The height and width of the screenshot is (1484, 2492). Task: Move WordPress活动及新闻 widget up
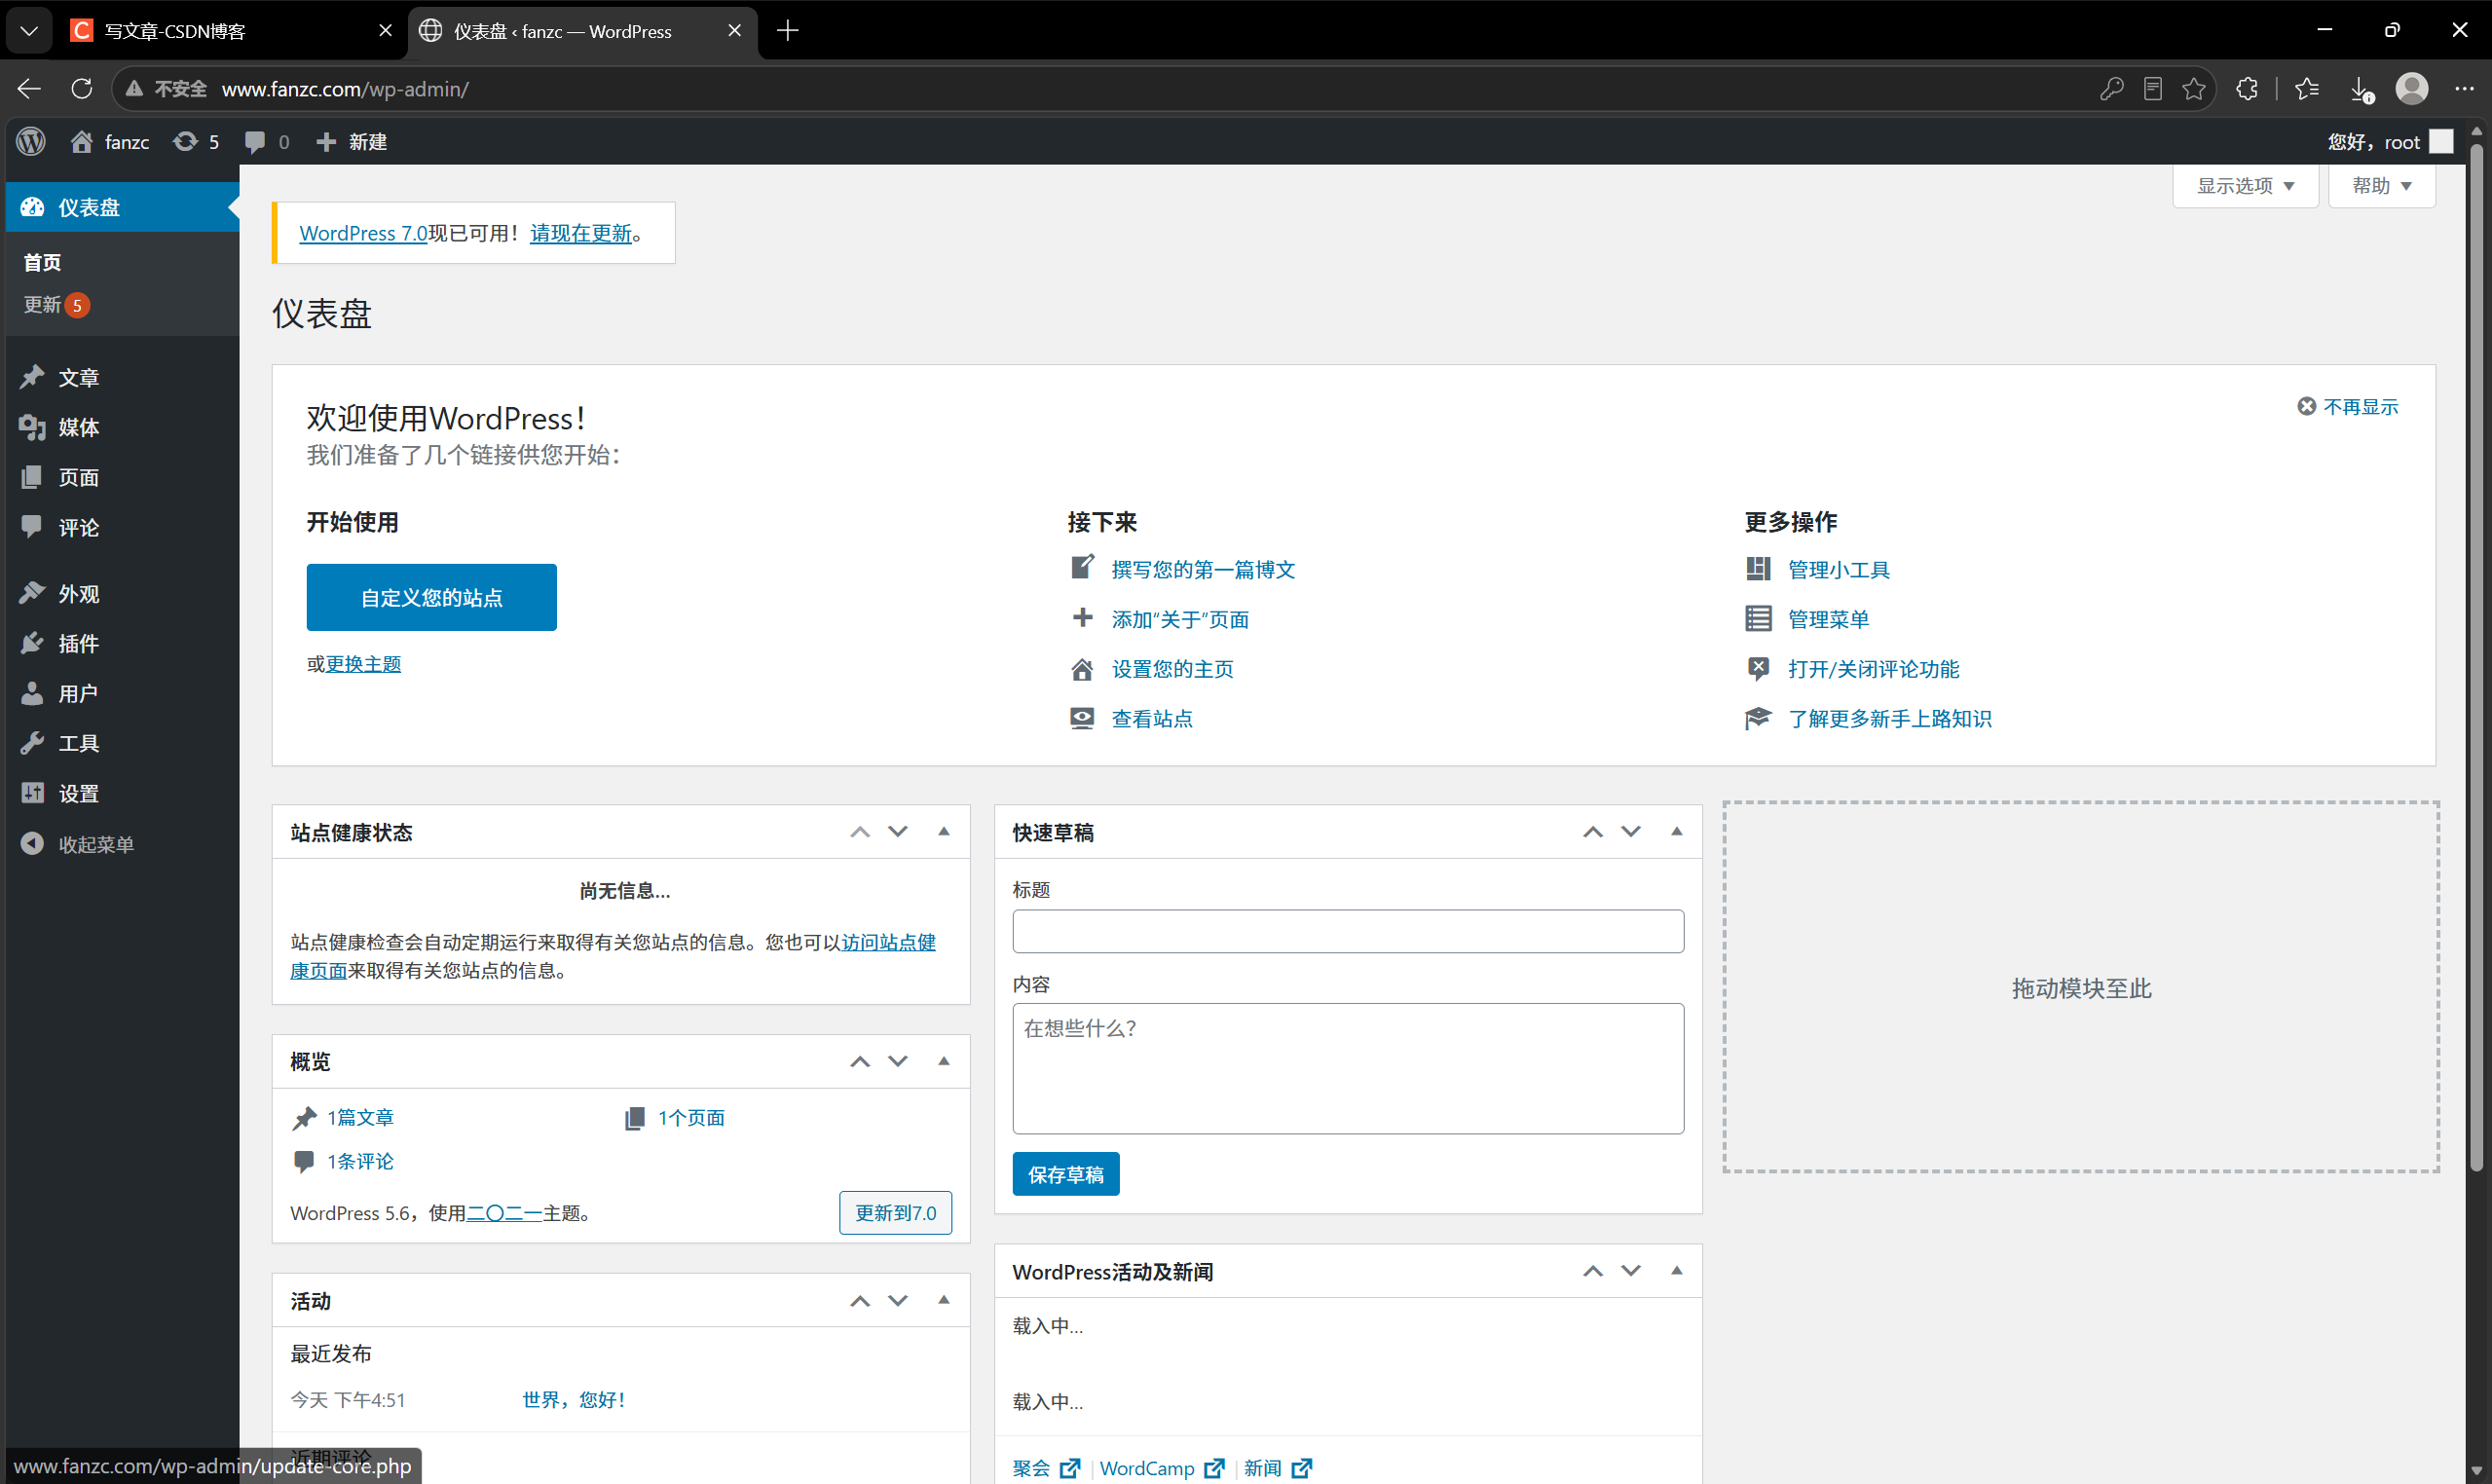click(x=1593, y=1271)
